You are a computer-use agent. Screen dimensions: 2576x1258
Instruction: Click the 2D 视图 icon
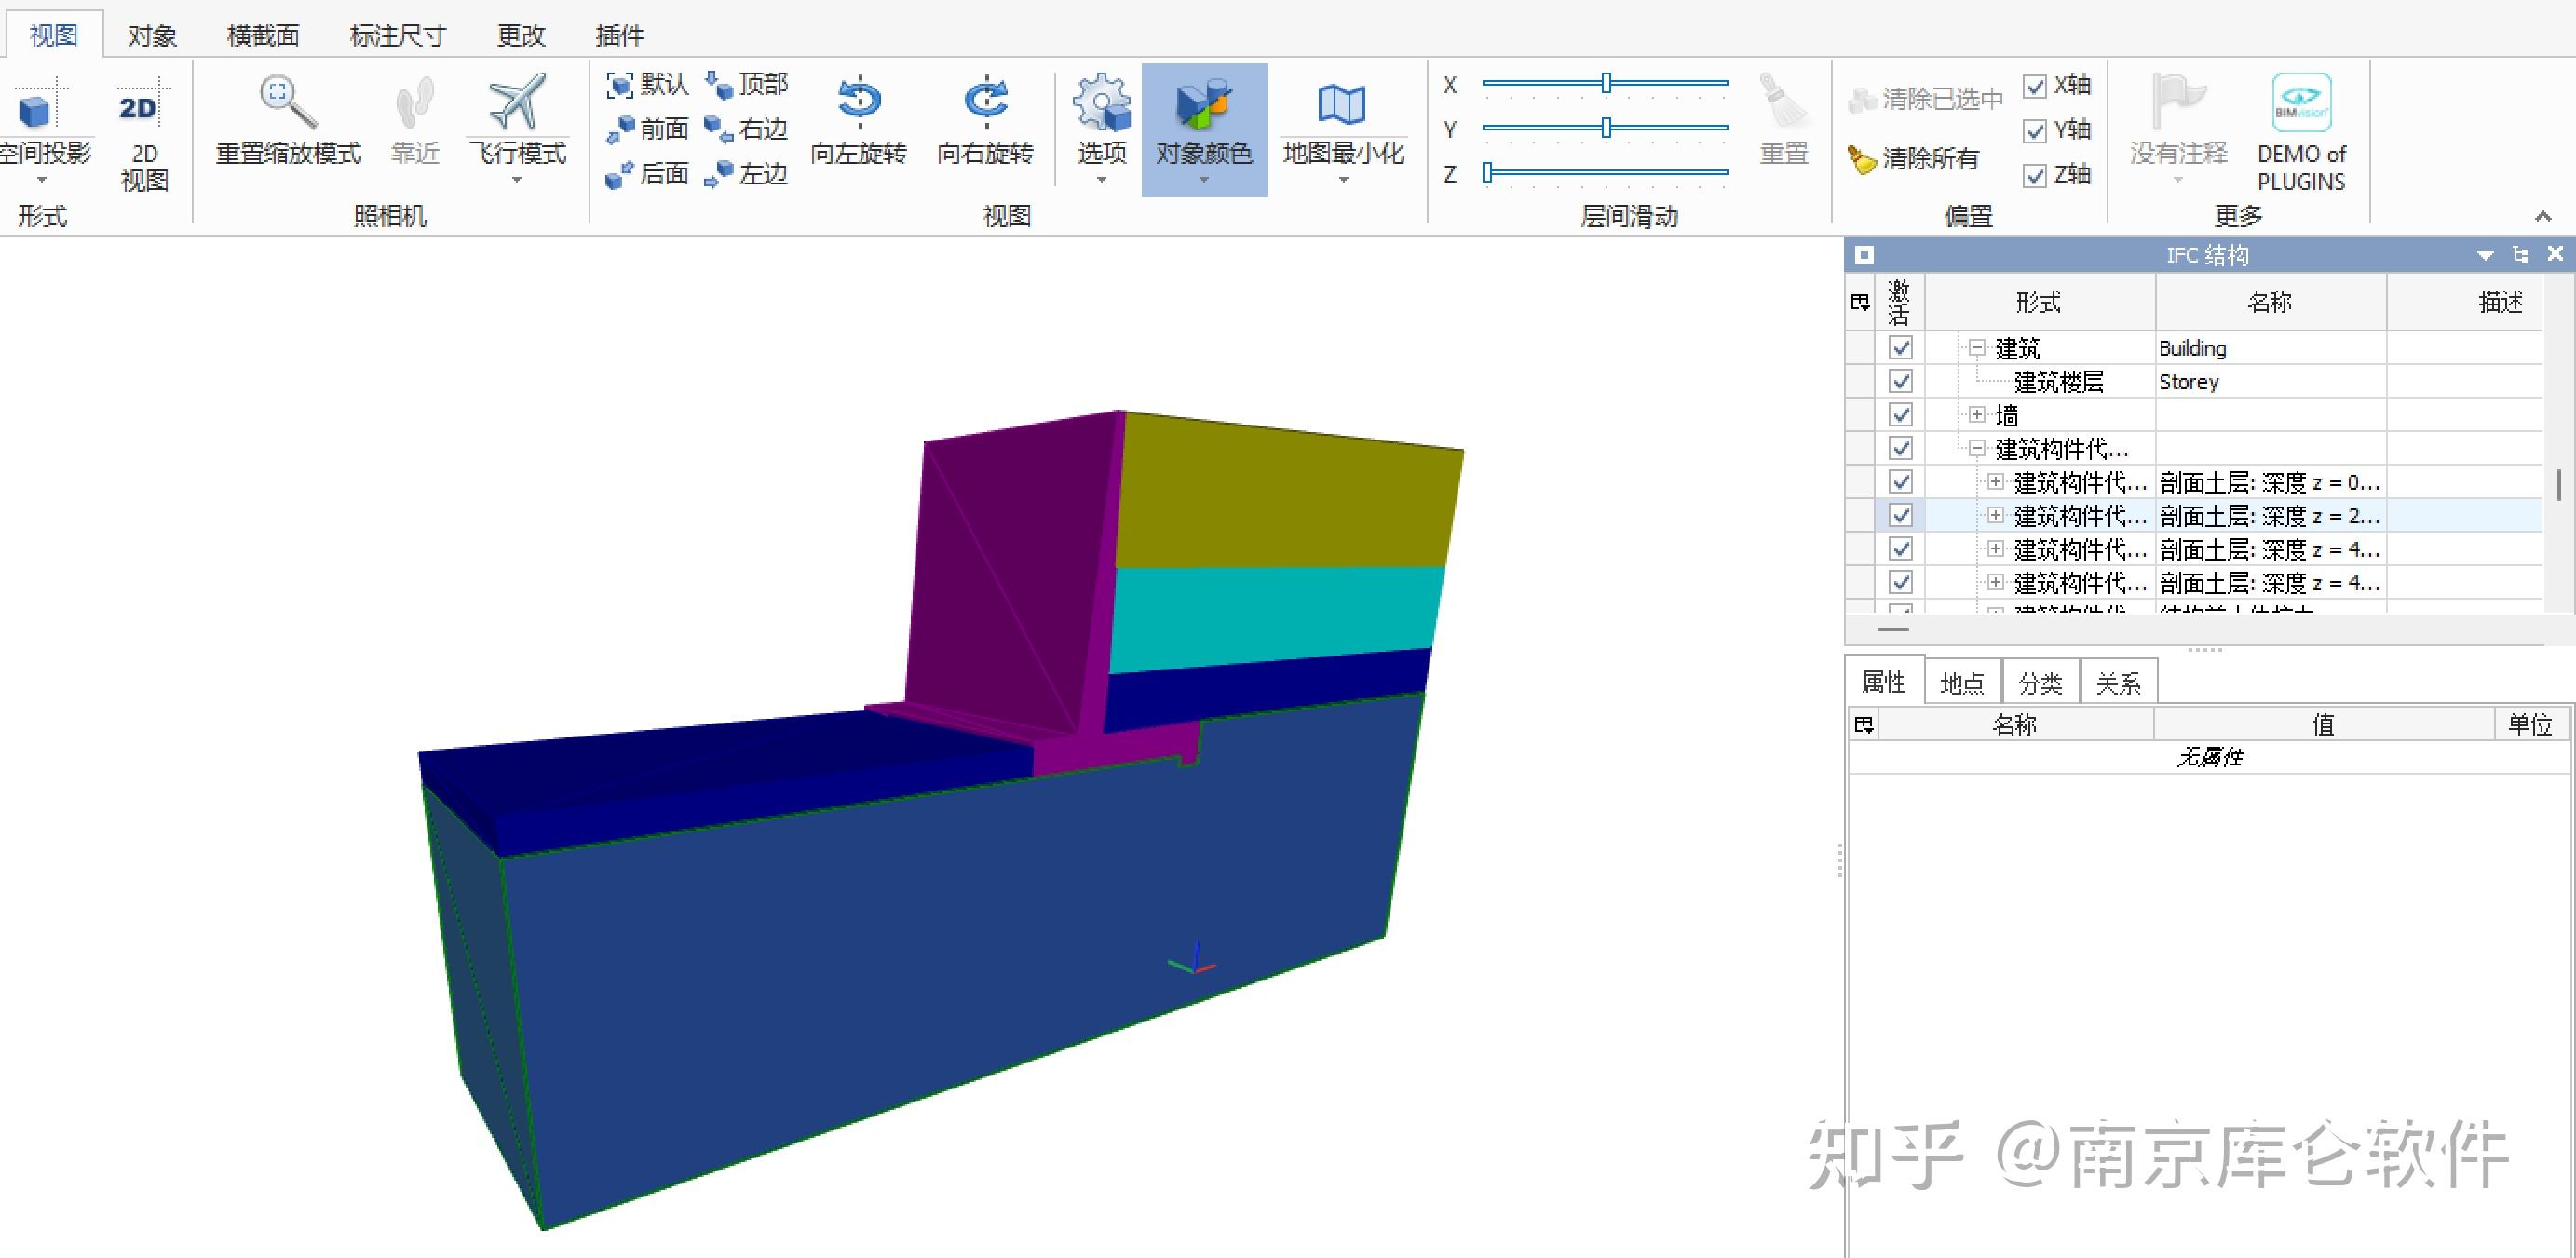pos(139,107)
